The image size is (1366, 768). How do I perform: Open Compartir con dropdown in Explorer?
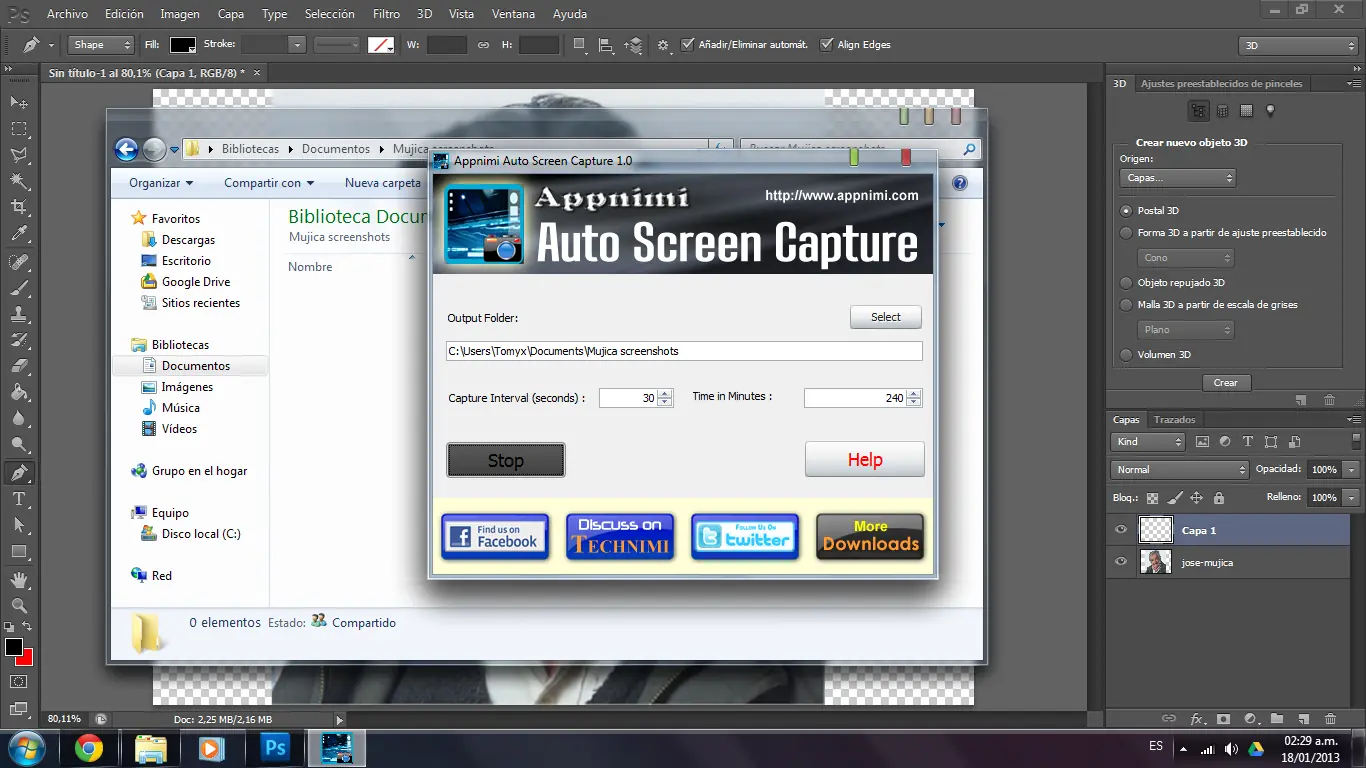click(269, 183)
